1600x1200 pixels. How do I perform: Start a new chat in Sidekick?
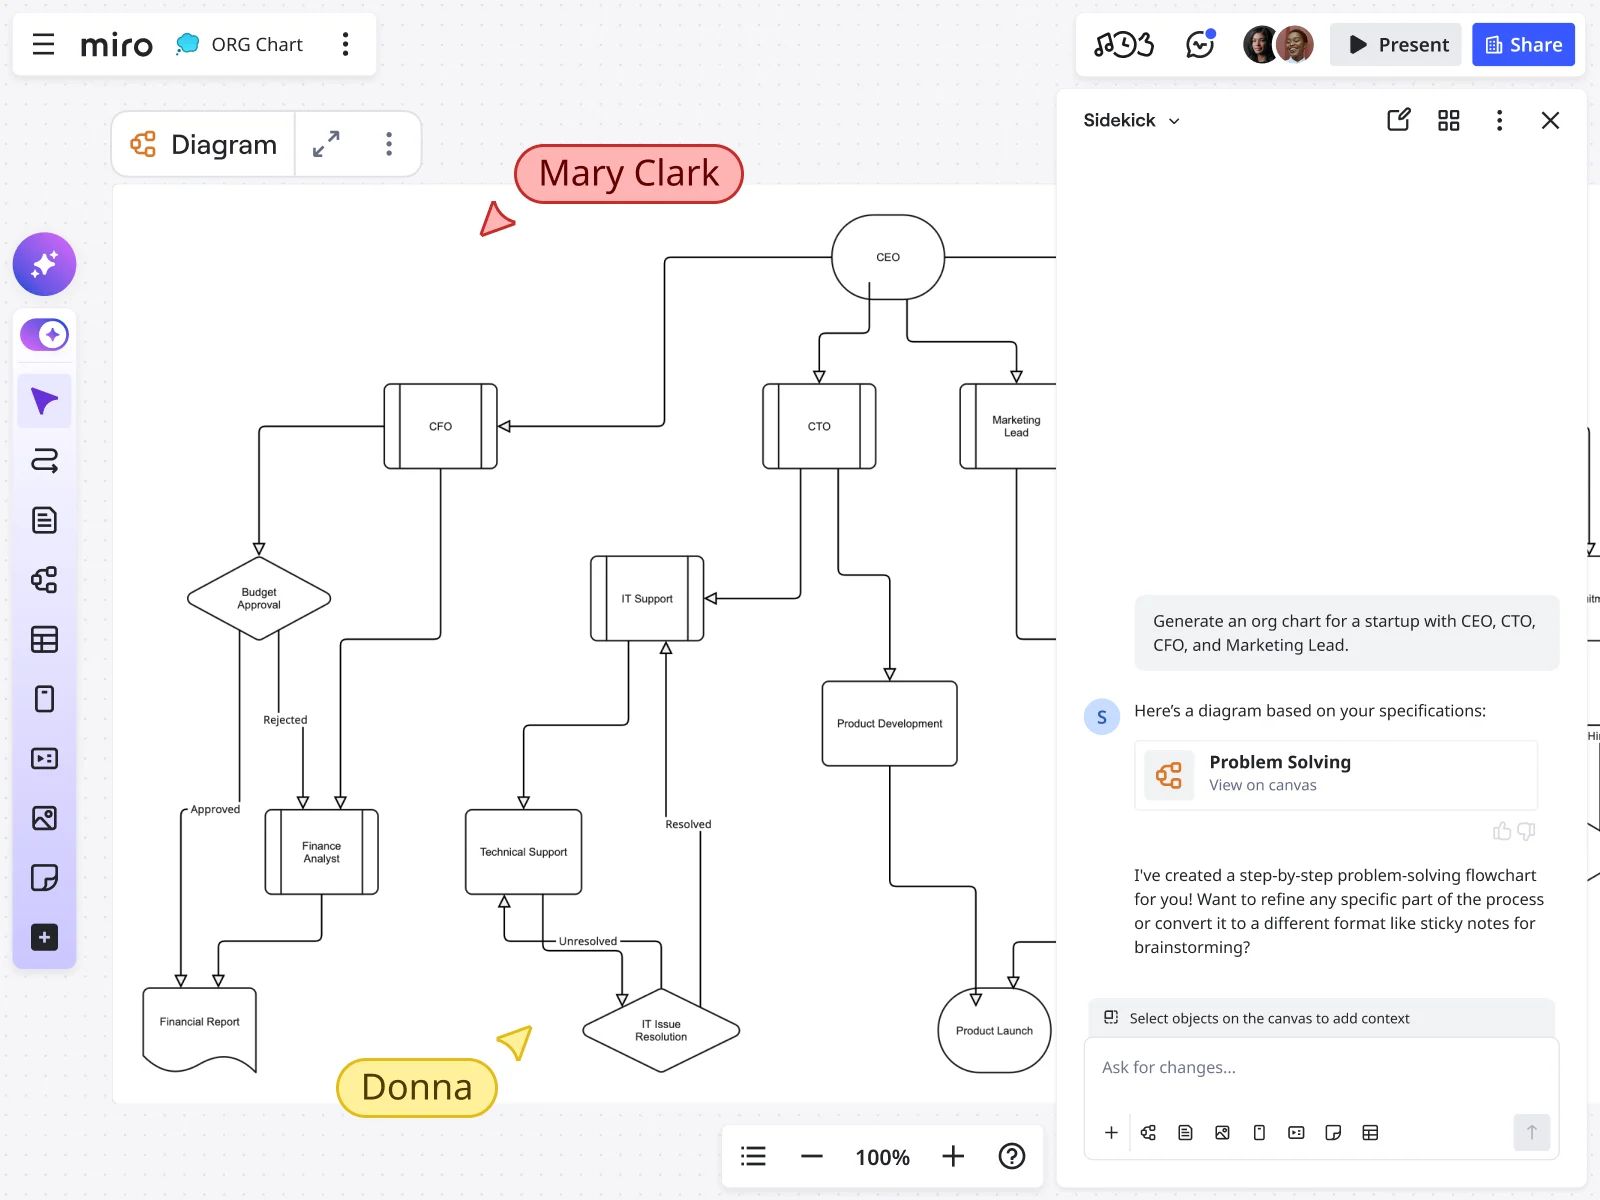point(1398,120)
